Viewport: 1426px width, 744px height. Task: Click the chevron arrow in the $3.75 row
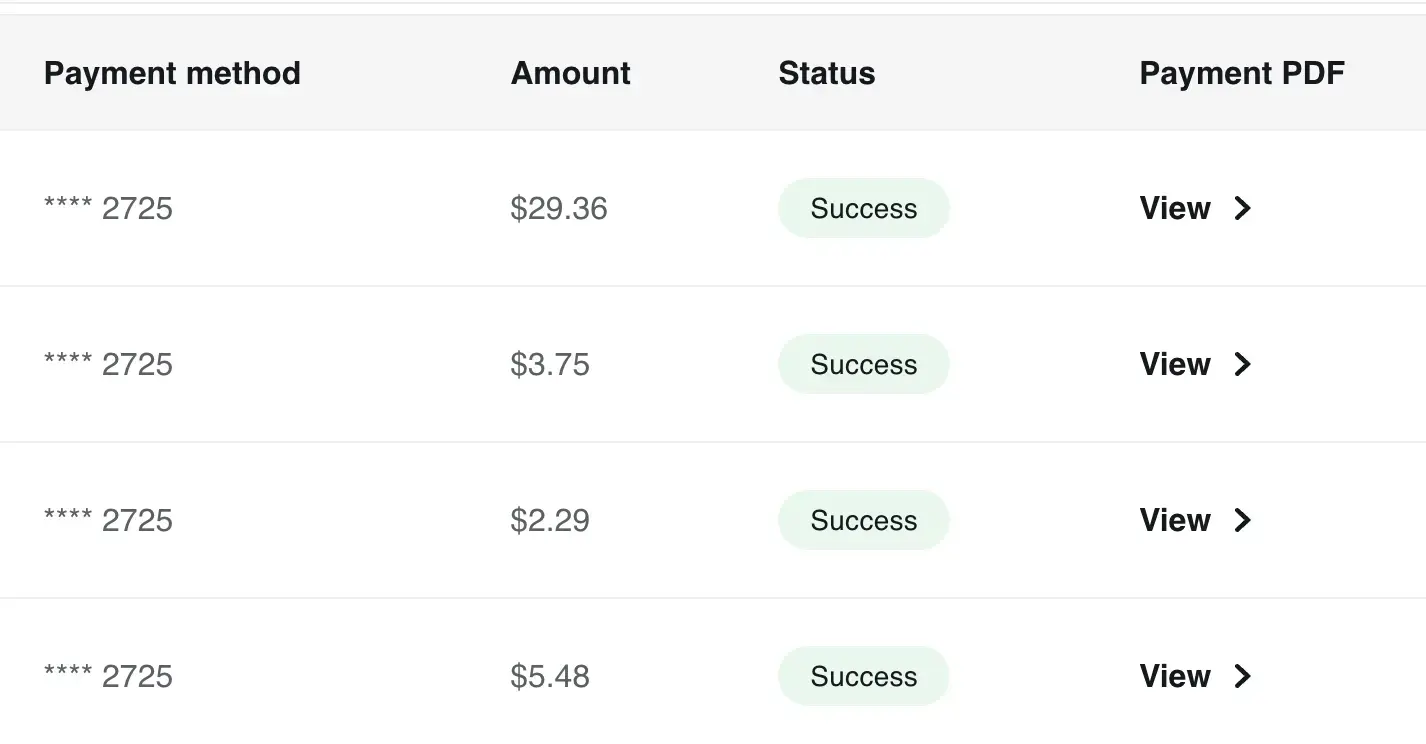(1242, 364)
